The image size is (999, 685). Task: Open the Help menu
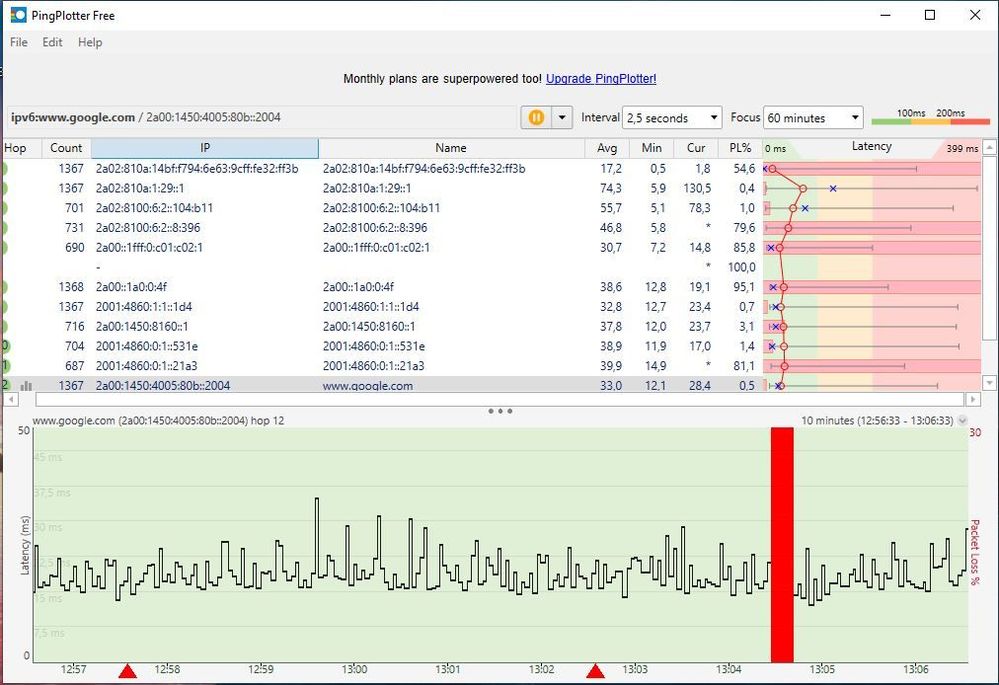click(x=90, y=42)
